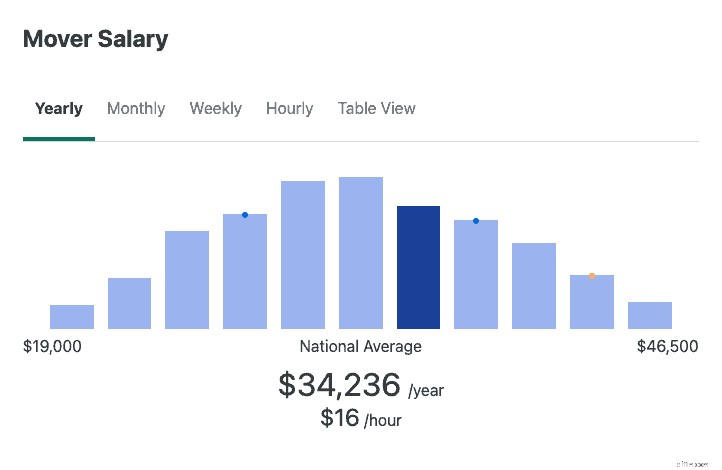Image resolution: width=722 pixels, height=470 pixels.
Task: Click the second bar from the left
Action: click(129, 303)
